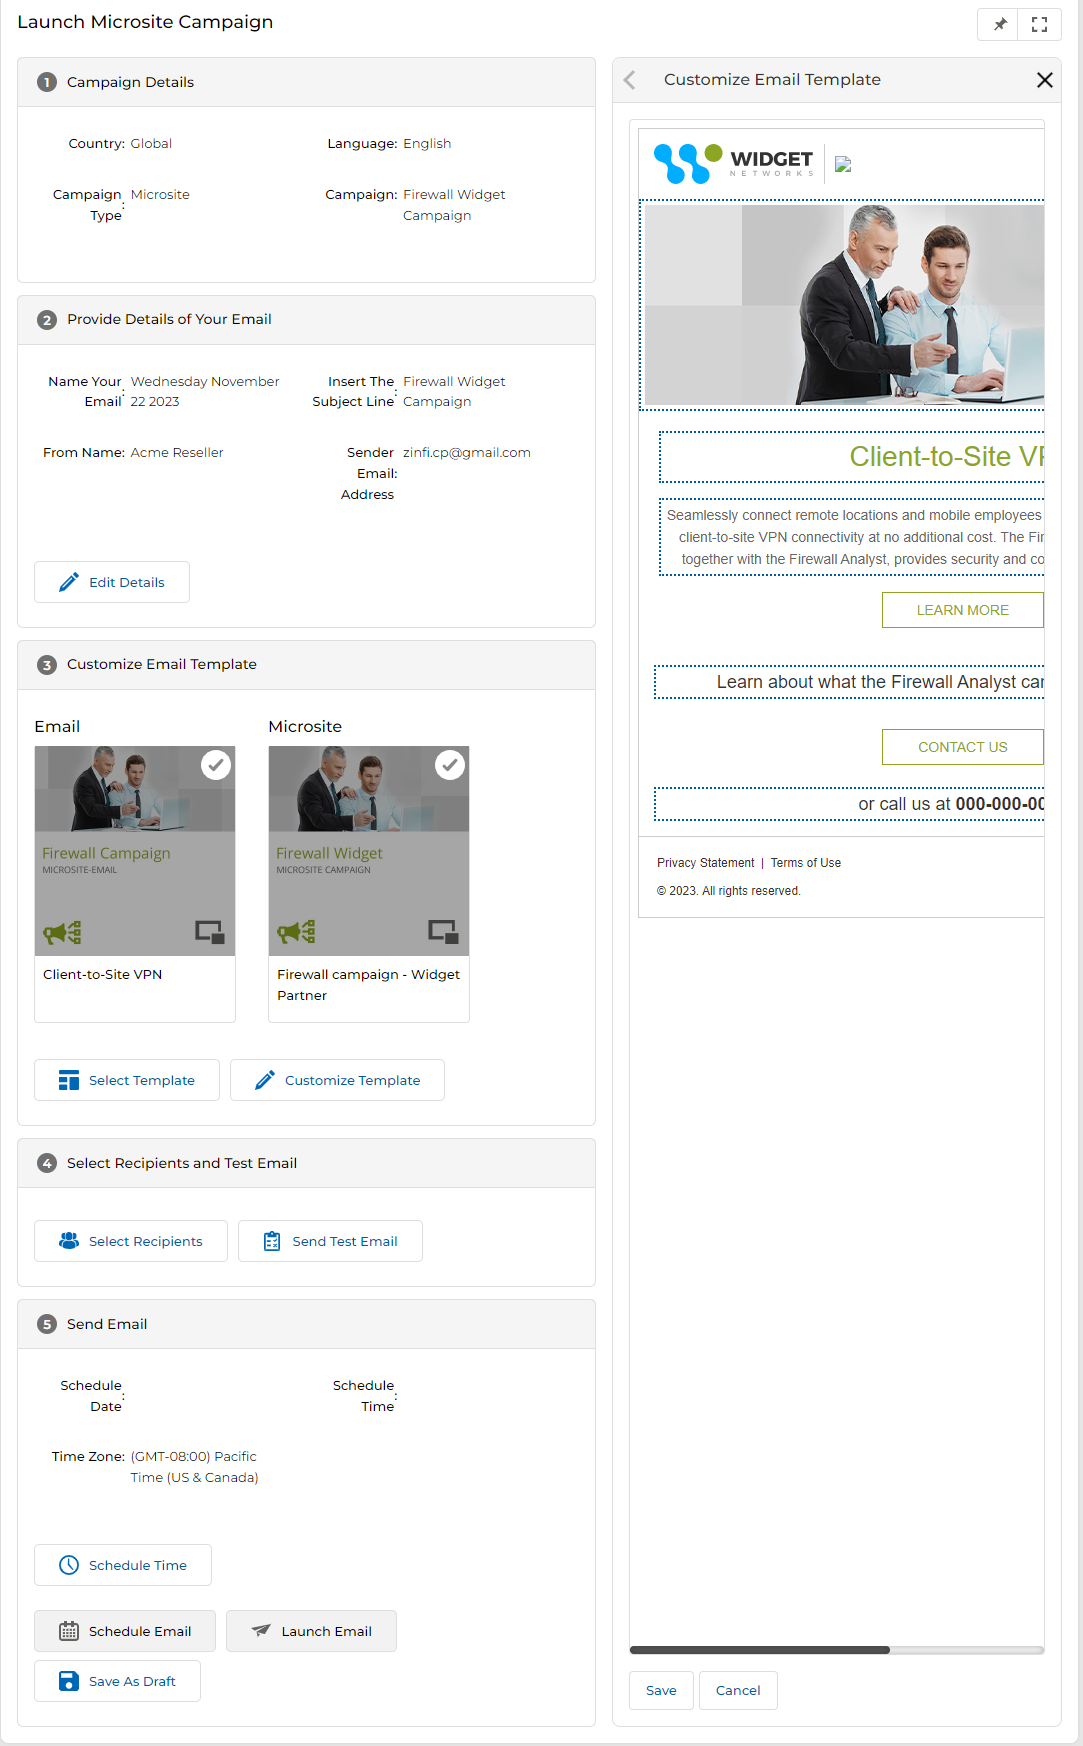
Task: Click the pencil icon in Customize Template
Action: 265,1080
